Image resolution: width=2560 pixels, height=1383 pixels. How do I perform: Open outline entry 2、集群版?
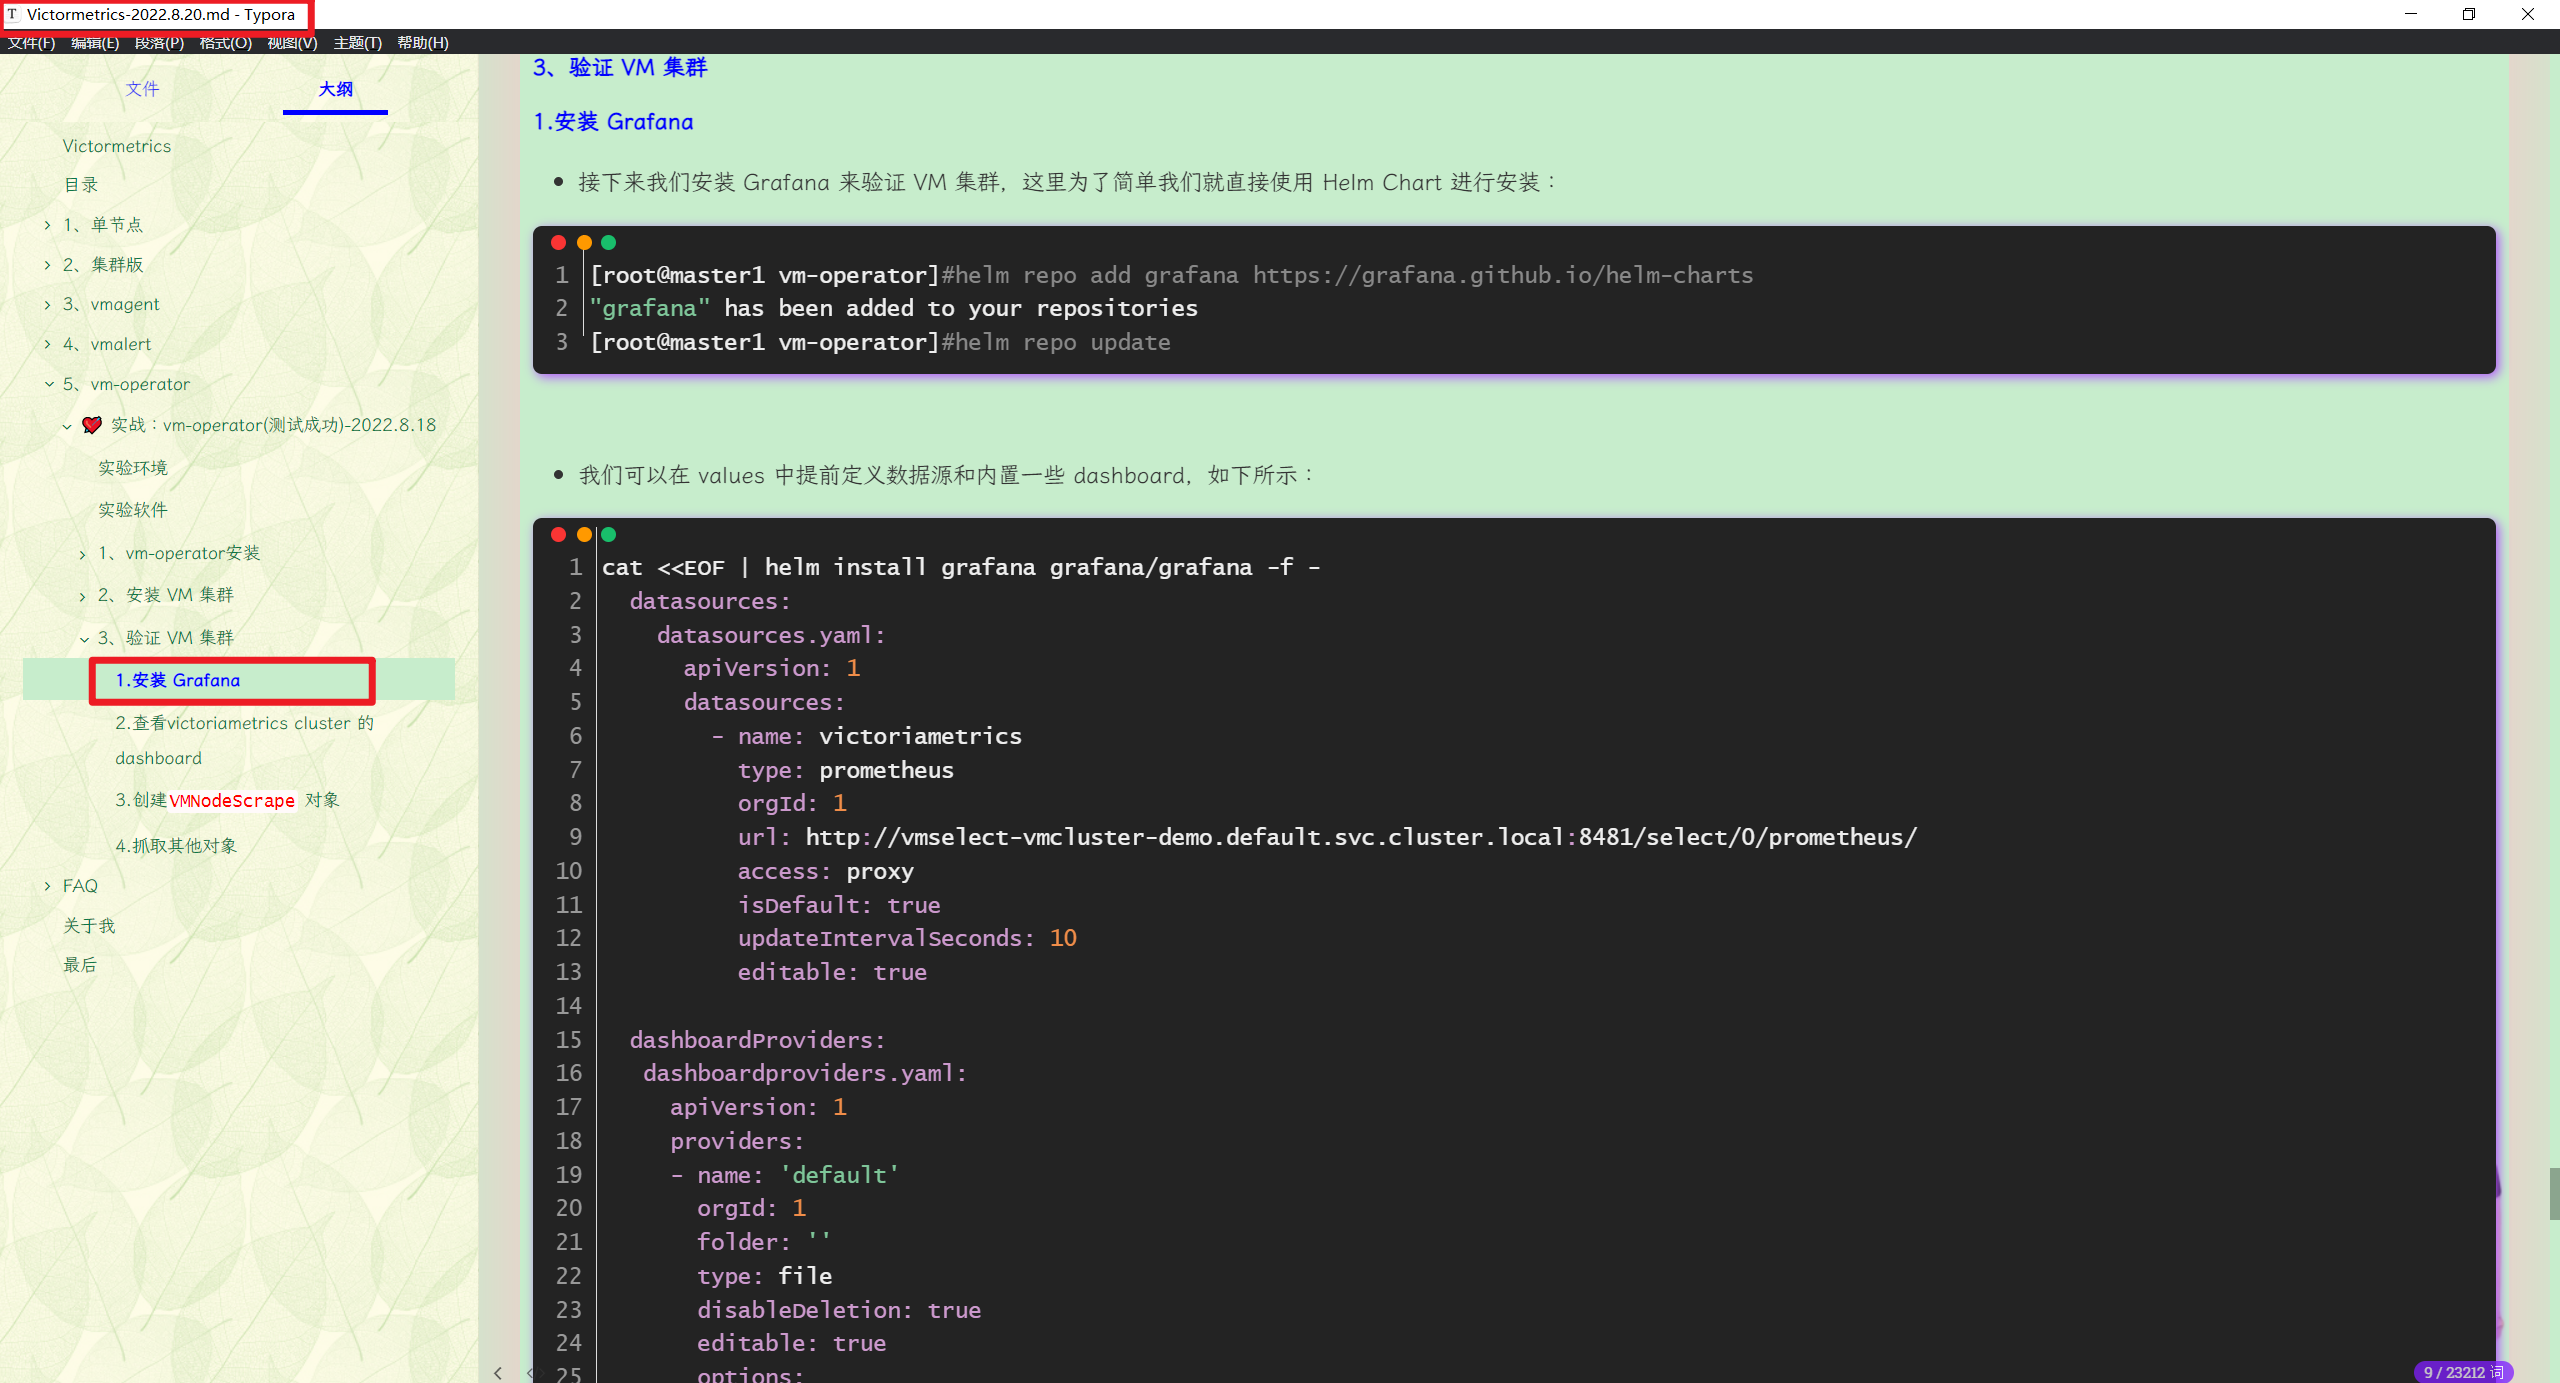(x=103, y=265)
